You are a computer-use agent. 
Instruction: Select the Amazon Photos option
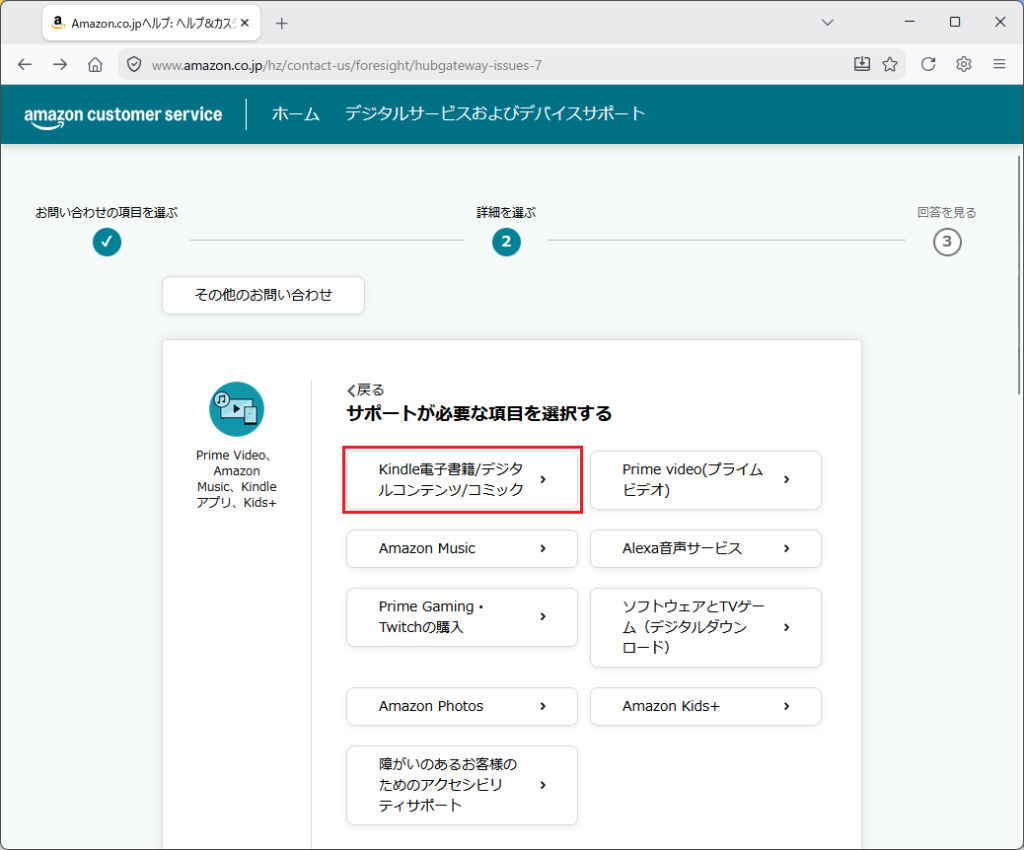(462, 706)
